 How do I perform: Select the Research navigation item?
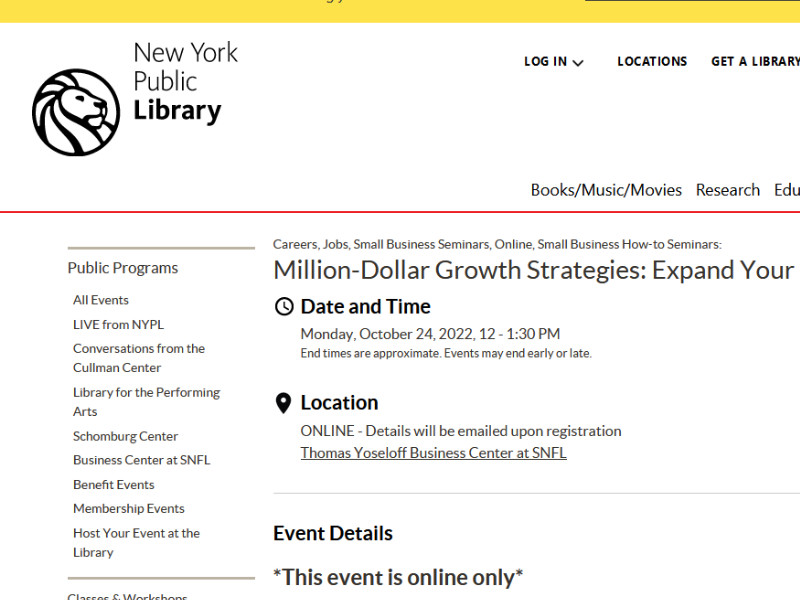[x=727, y=190]
